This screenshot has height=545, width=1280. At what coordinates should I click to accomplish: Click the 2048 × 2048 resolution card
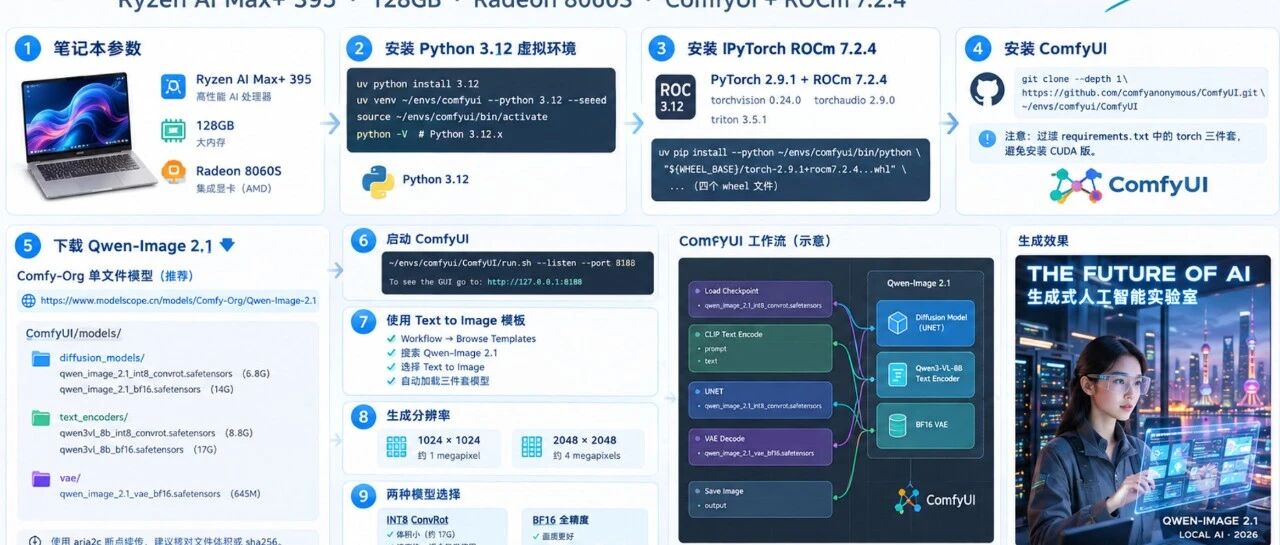coord(578,447)
